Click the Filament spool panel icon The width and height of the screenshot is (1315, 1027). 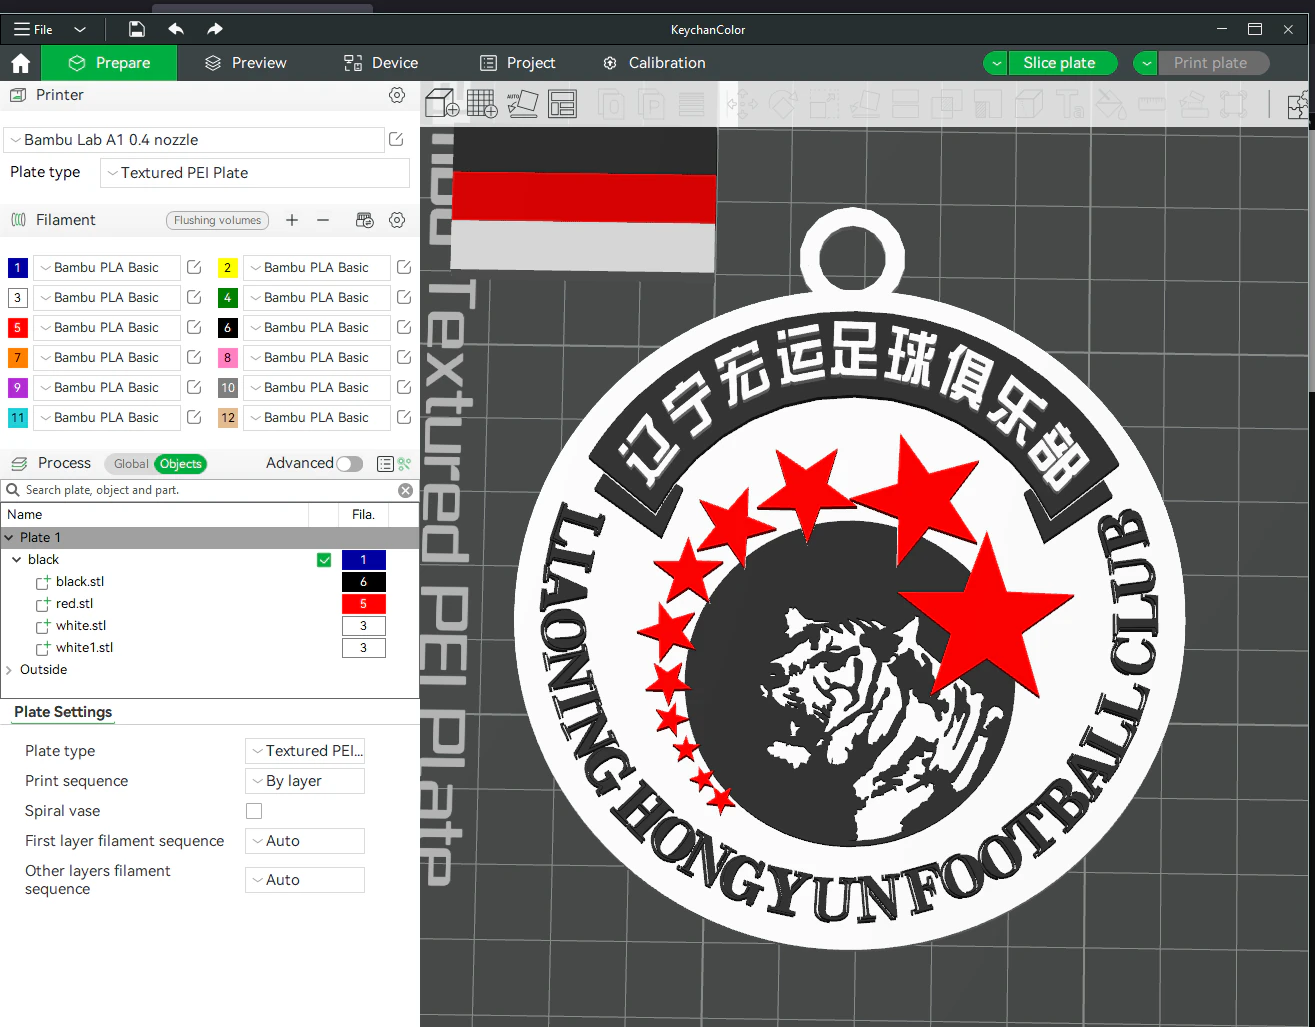[x=18, y=220]
